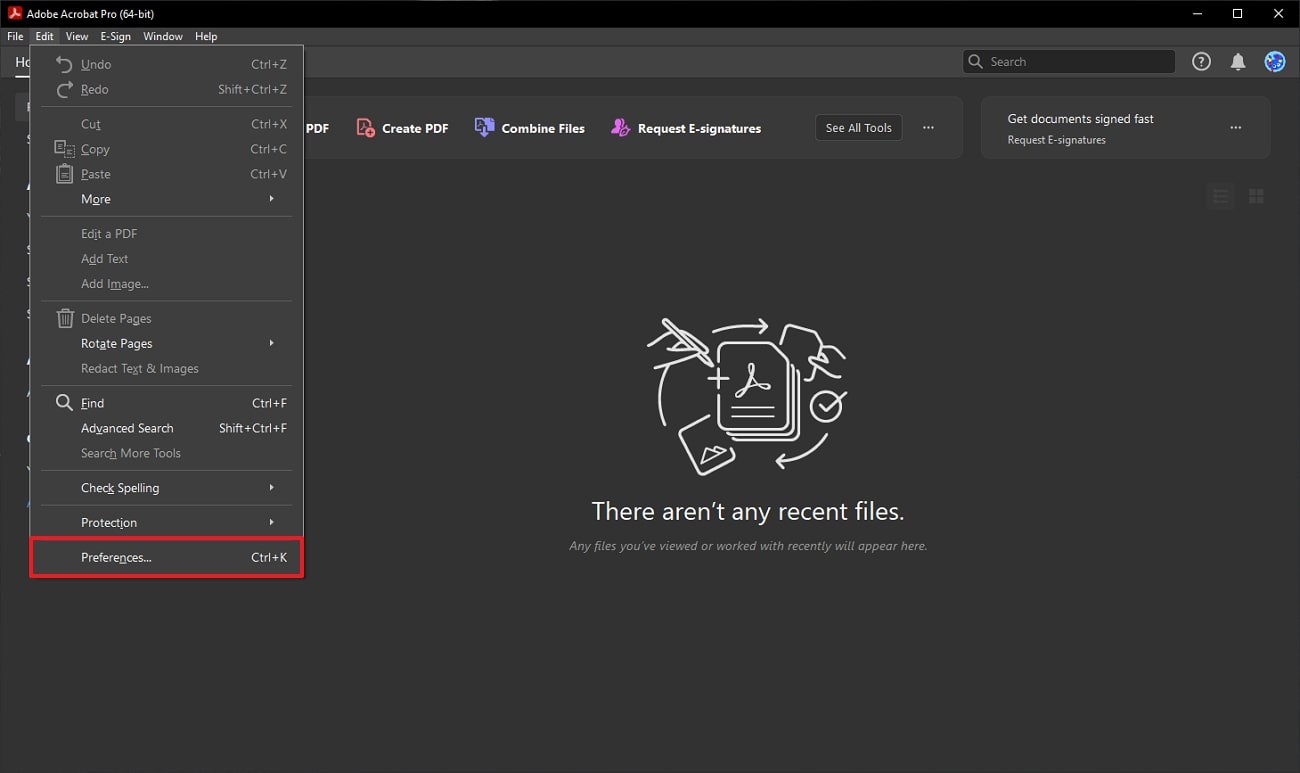1300x773 pixels.
Task: Click the Request E-signatures icon
Action: 620,128
